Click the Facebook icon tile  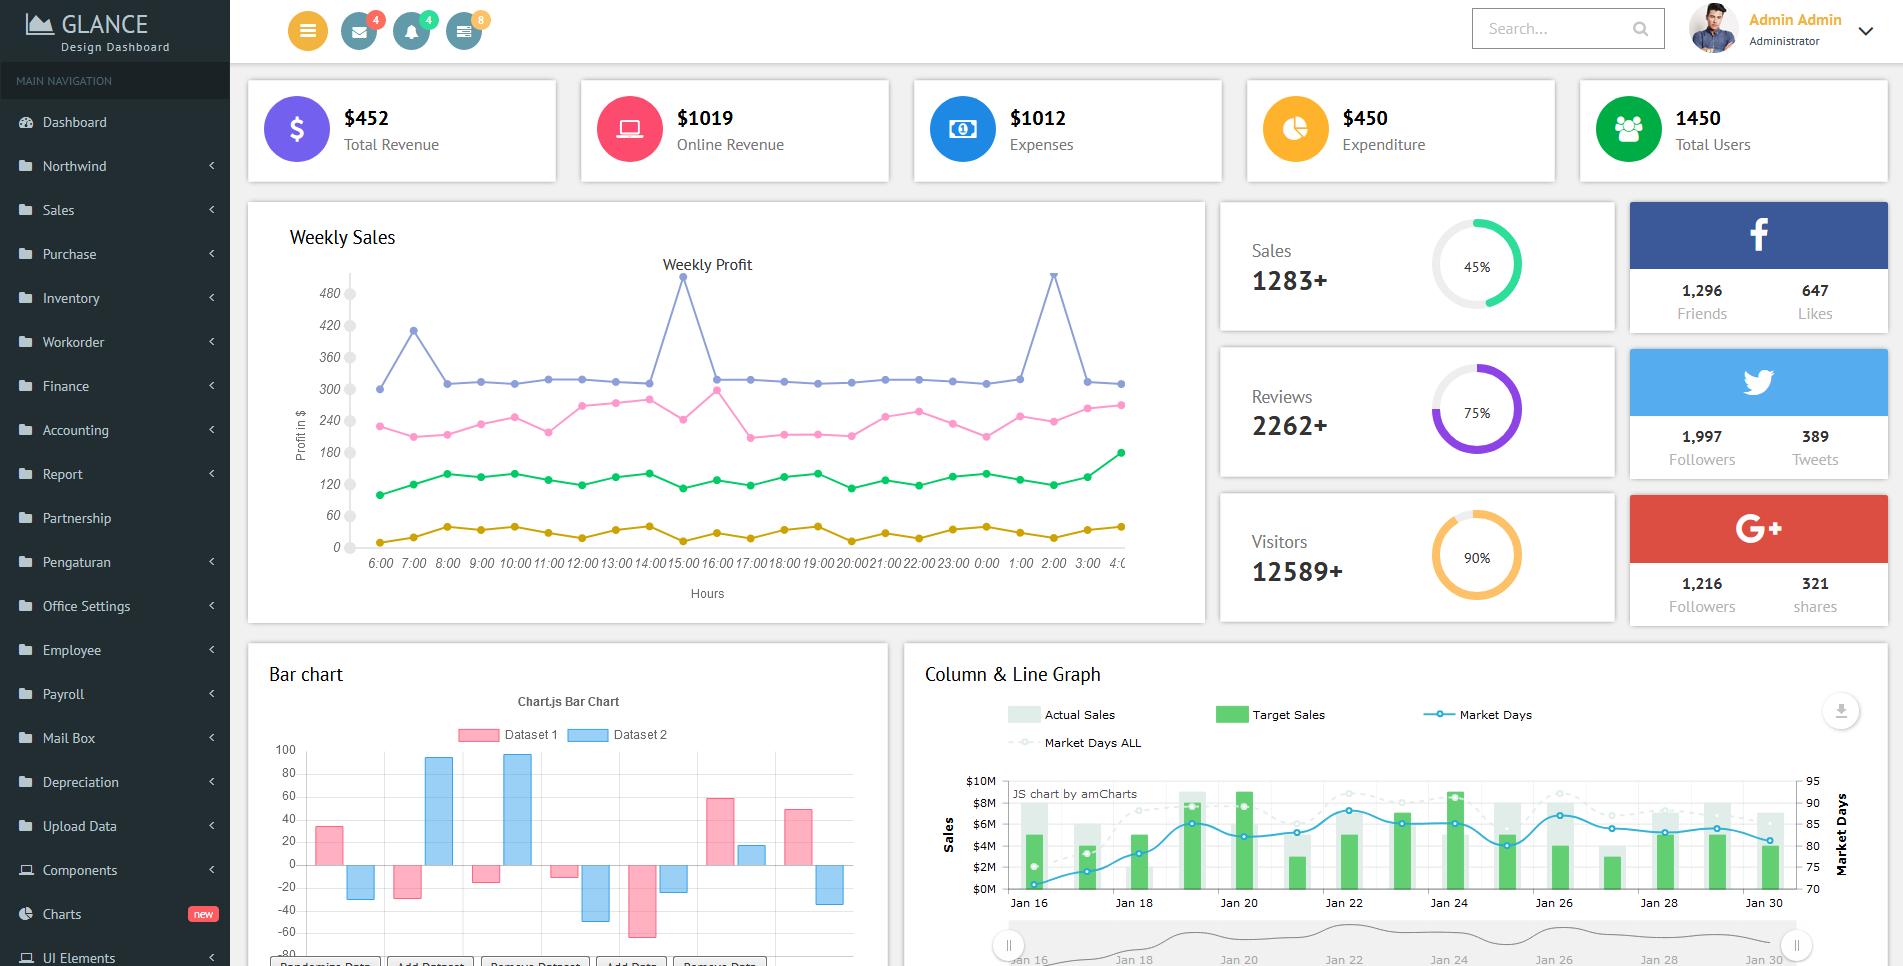click(1758, 235)
